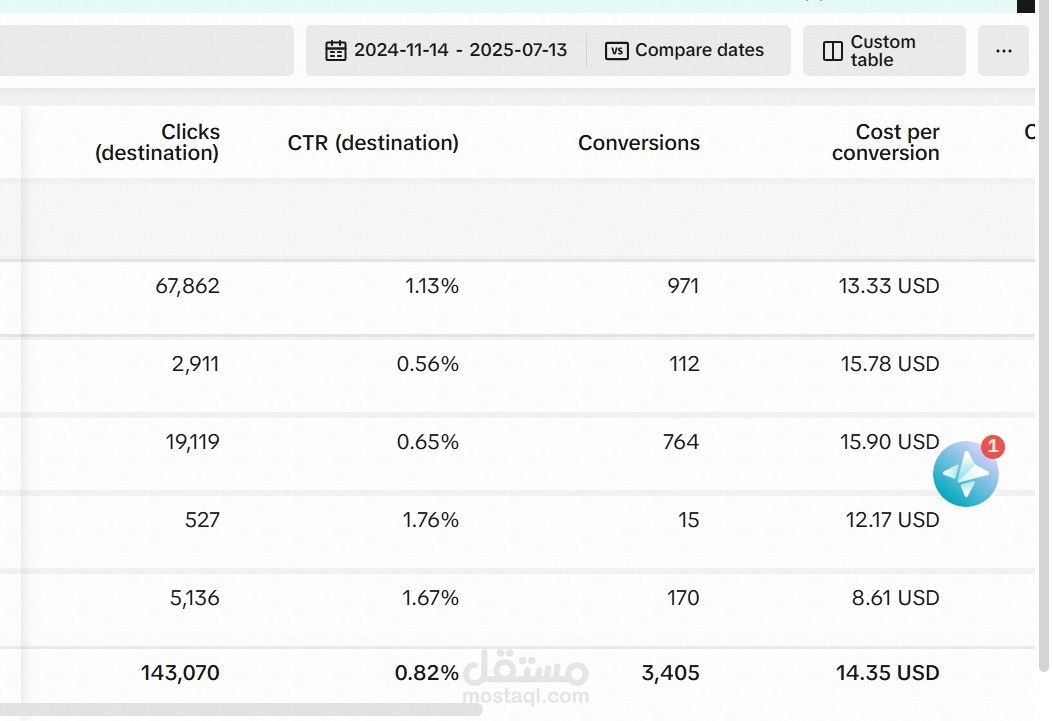Screen dimensions: 1052x721
Task: Click the 8.61 USD cost cell
Action: [895, 598]
